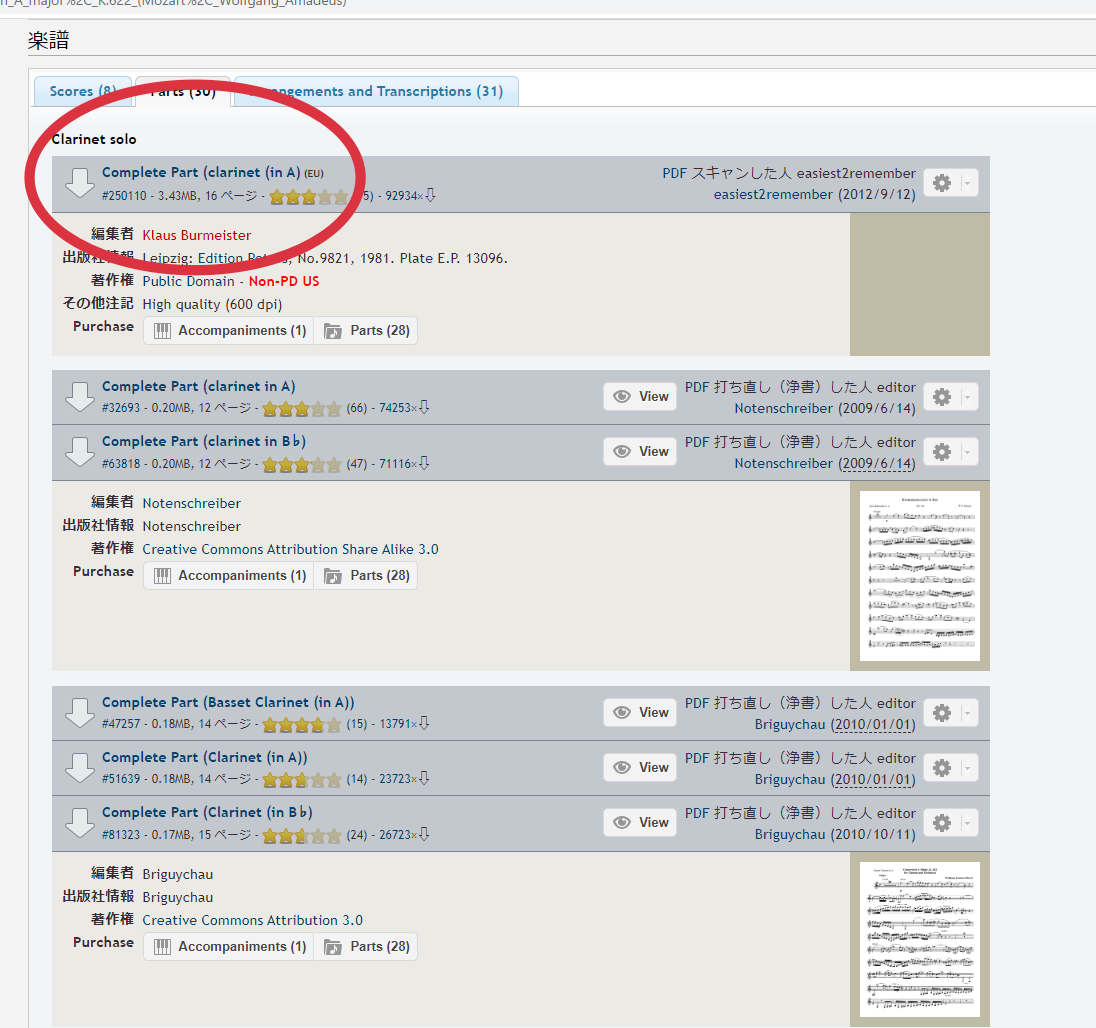The width and height of the screenshot is (1096, 1028).
Task: Open gear dropdown for easiest2remember file
Action: (950, 183)
